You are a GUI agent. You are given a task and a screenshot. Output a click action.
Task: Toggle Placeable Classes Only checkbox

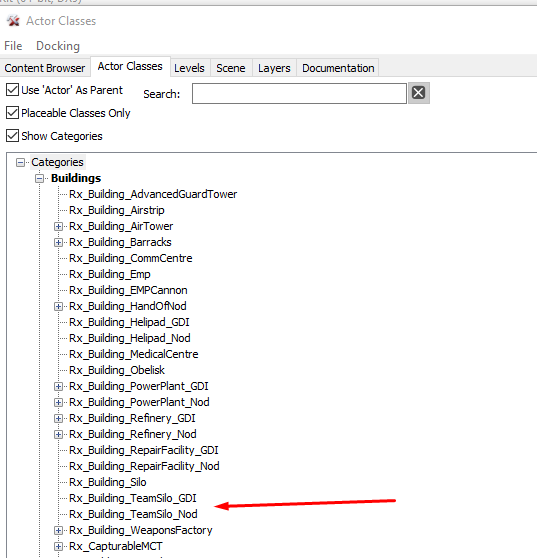(x=12, y=113)
